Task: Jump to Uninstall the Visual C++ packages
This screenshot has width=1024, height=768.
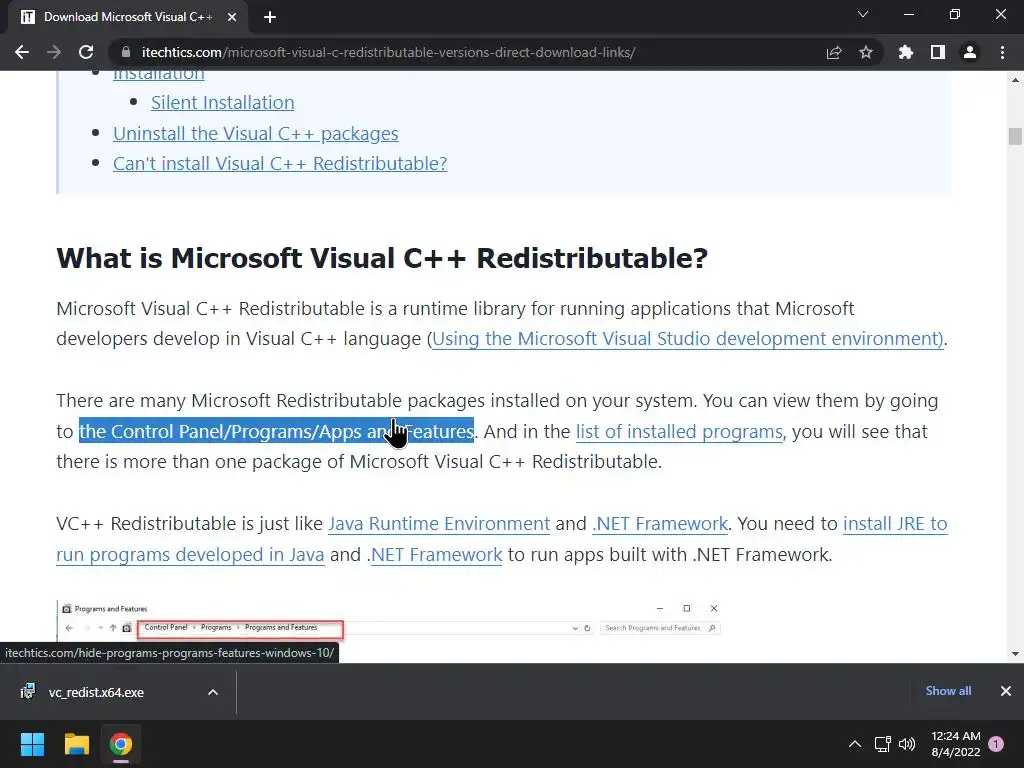Action: click(x=255, y=133)
